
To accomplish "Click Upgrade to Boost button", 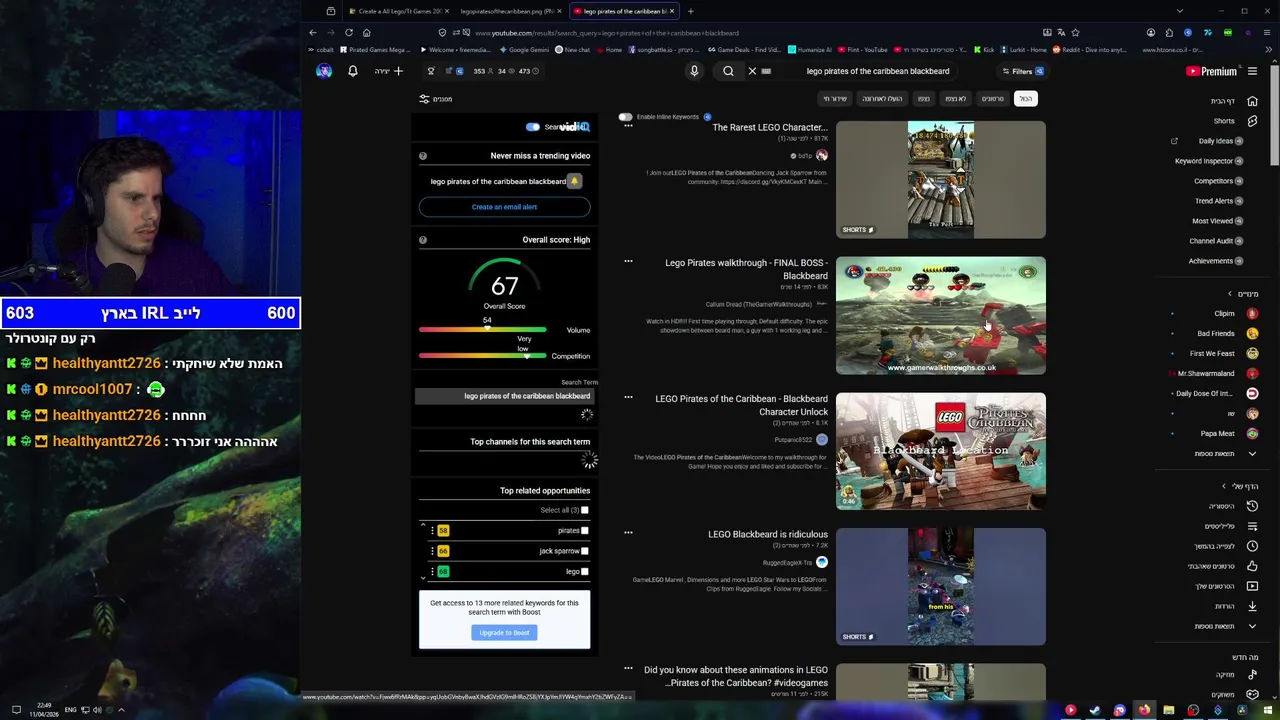I will (504, 632).
